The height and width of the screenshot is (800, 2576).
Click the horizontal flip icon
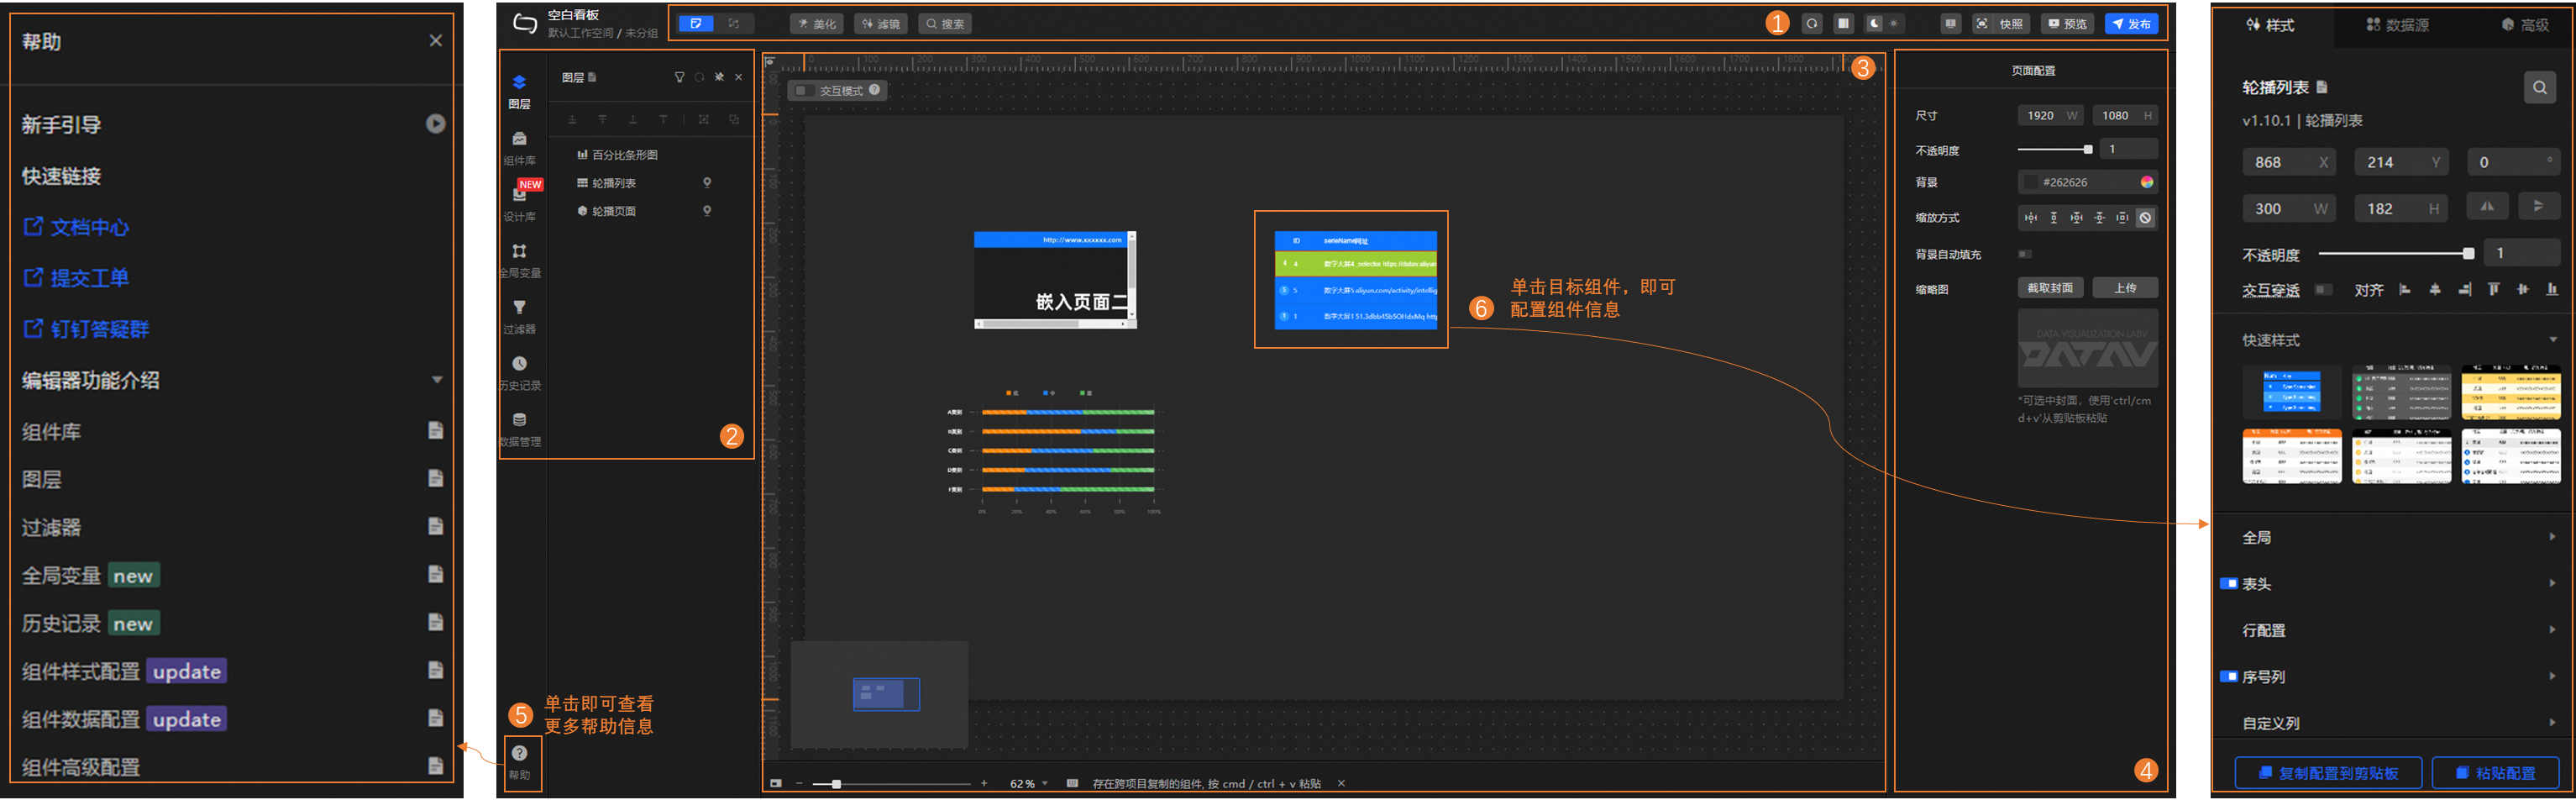point(2486,207)
